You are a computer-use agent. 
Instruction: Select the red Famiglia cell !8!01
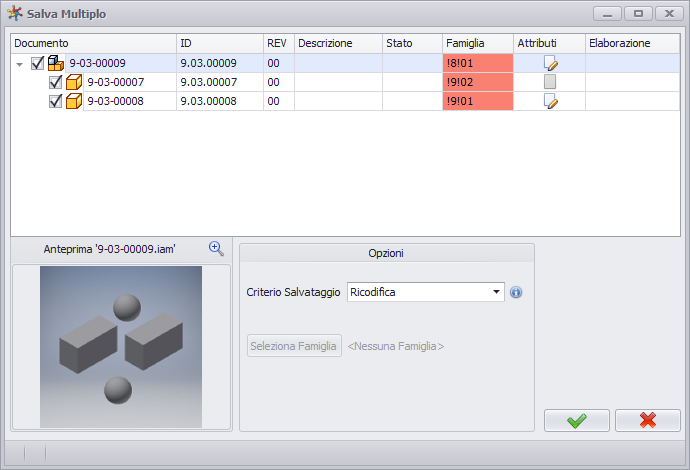pyautogui.click(x=477, y=63)
